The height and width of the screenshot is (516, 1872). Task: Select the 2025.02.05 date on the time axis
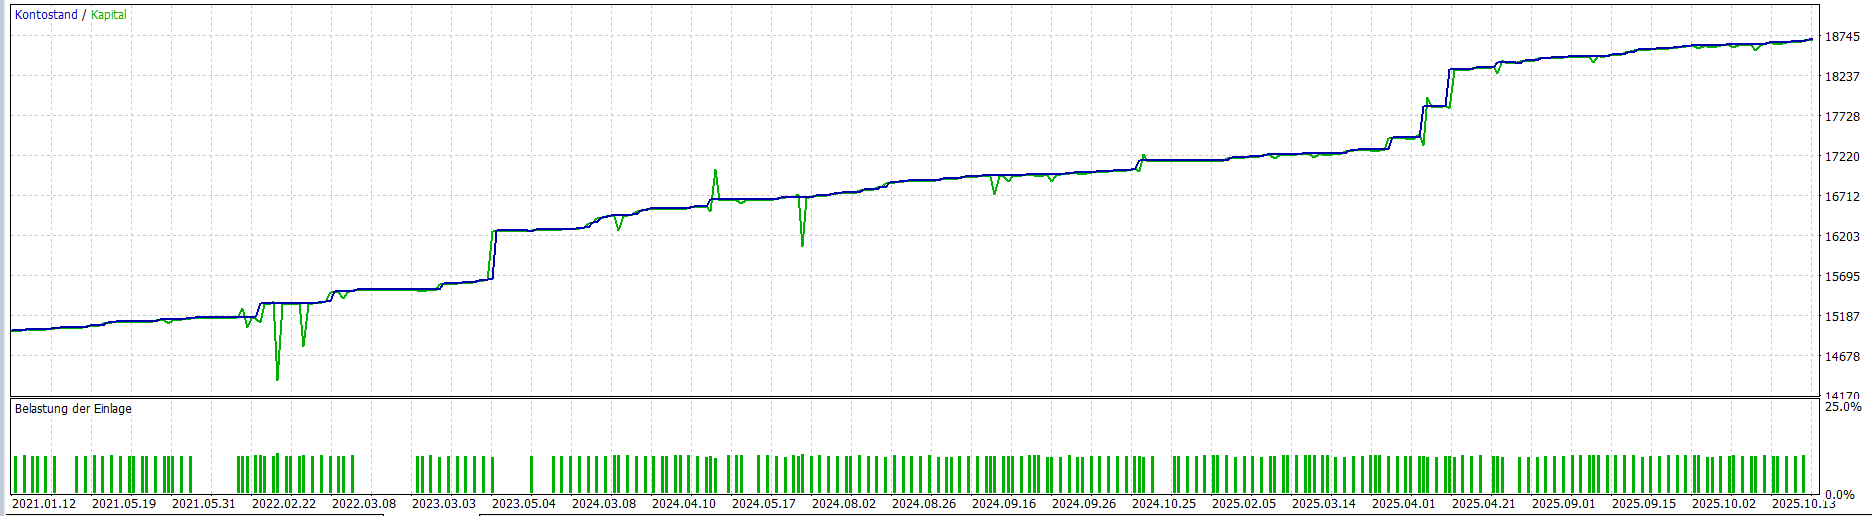pyautogui.click(x=1244, y=504)
